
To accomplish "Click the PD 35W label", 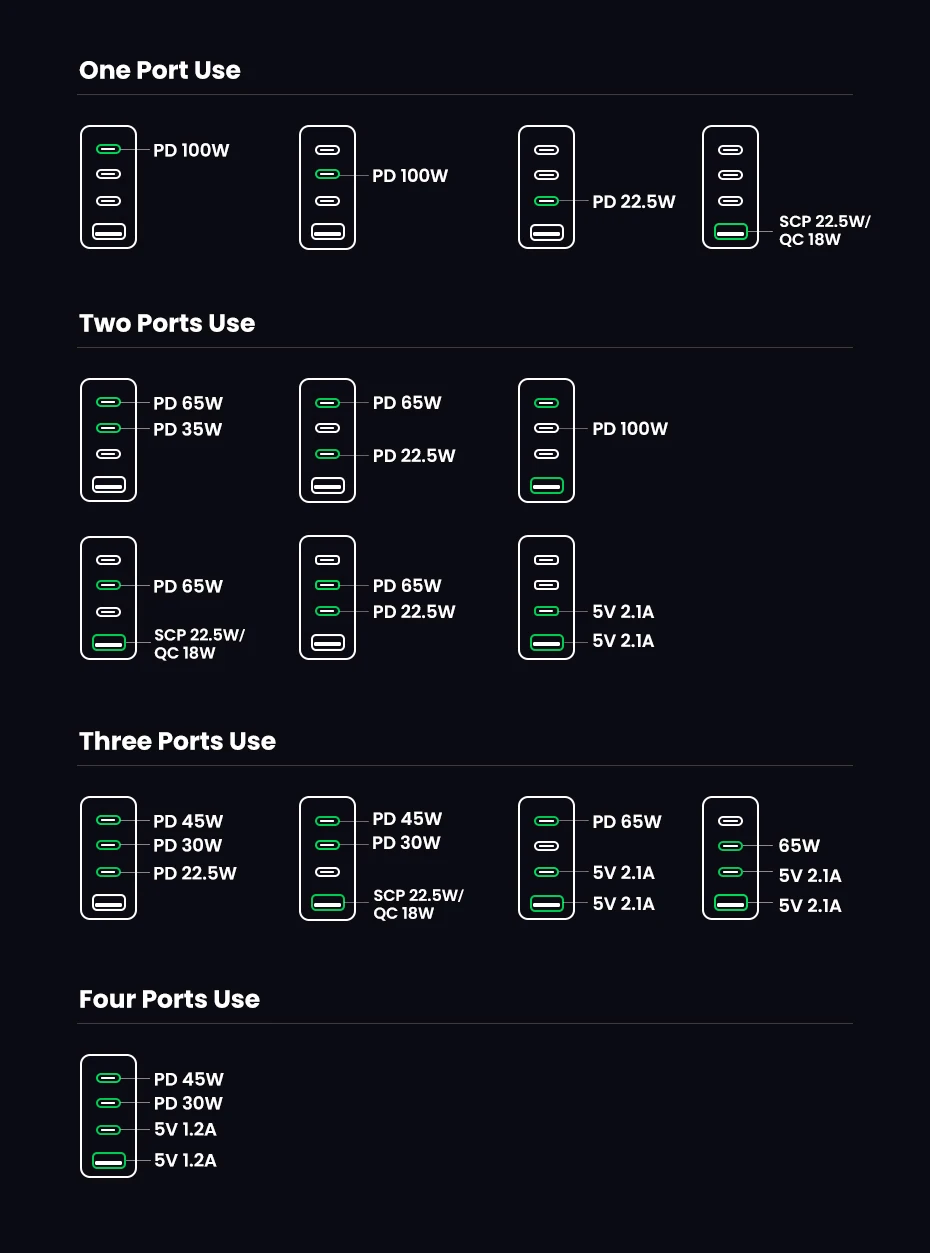I will coord(188,430).
